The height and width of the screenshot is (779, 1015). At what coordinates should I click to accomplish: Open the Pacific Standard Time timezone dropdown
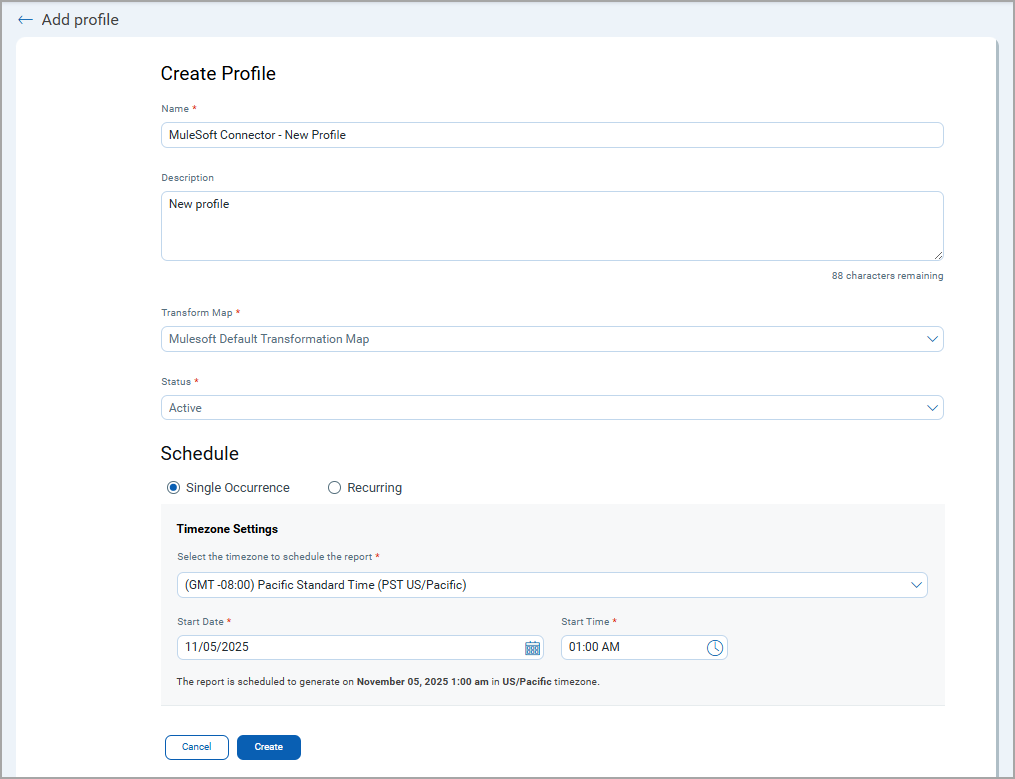pyautogui.click(x=550, y=585)
